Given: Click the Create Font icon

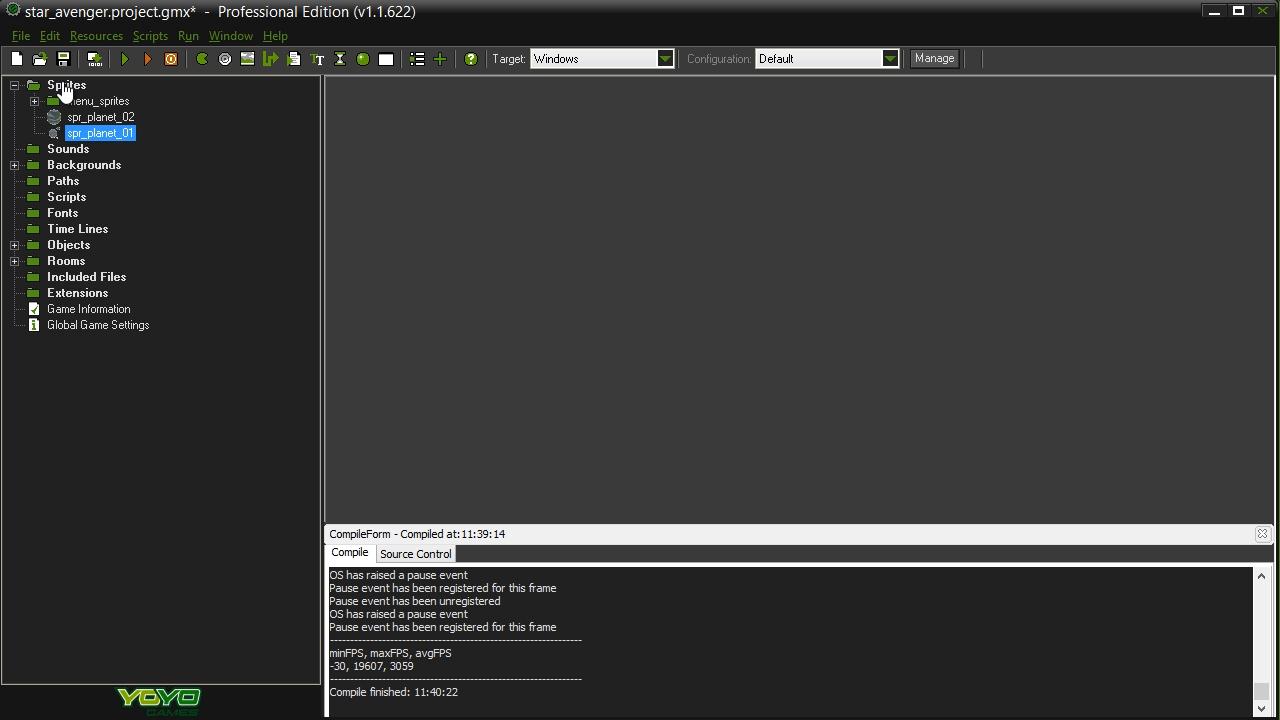Looking at the screenshot, I should coord(317,59).
